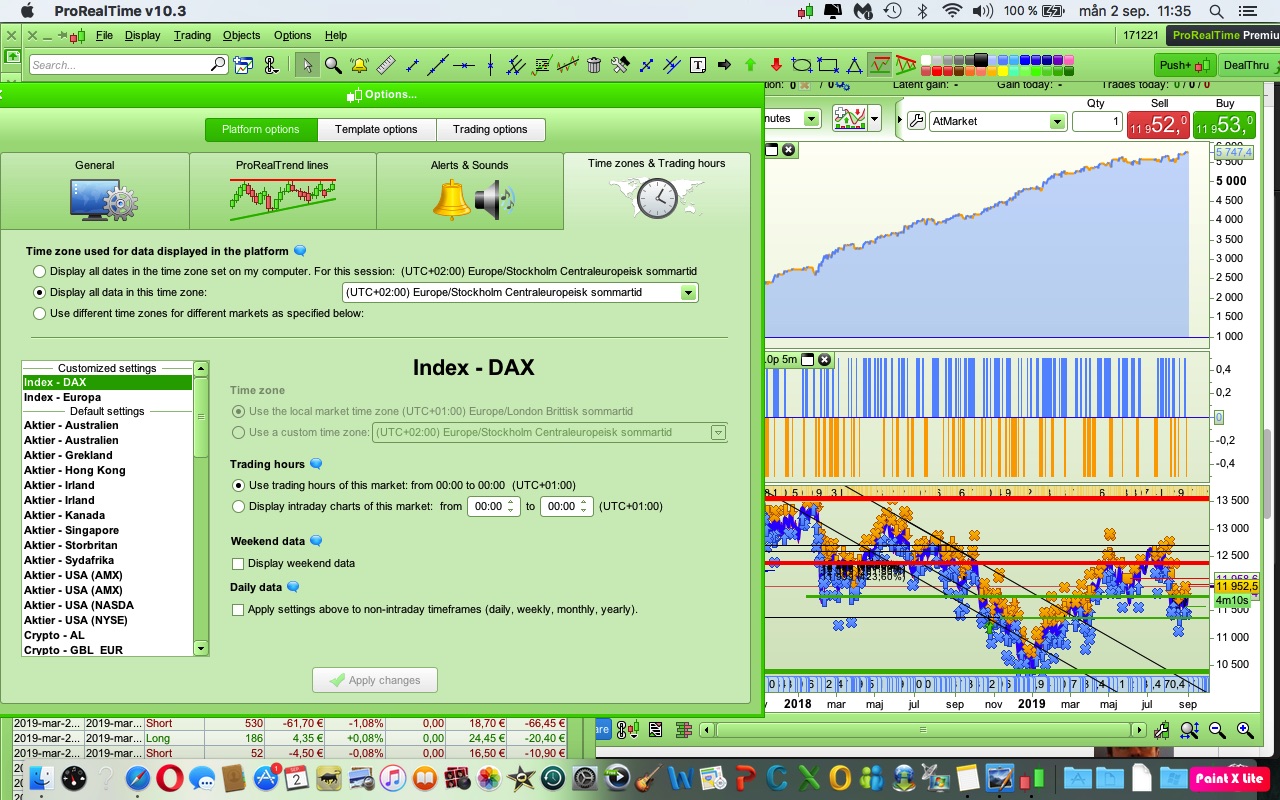Switch to Trading options tab
The height and width of the screenshot is (800, 1280).
click(x=490, y=130)
